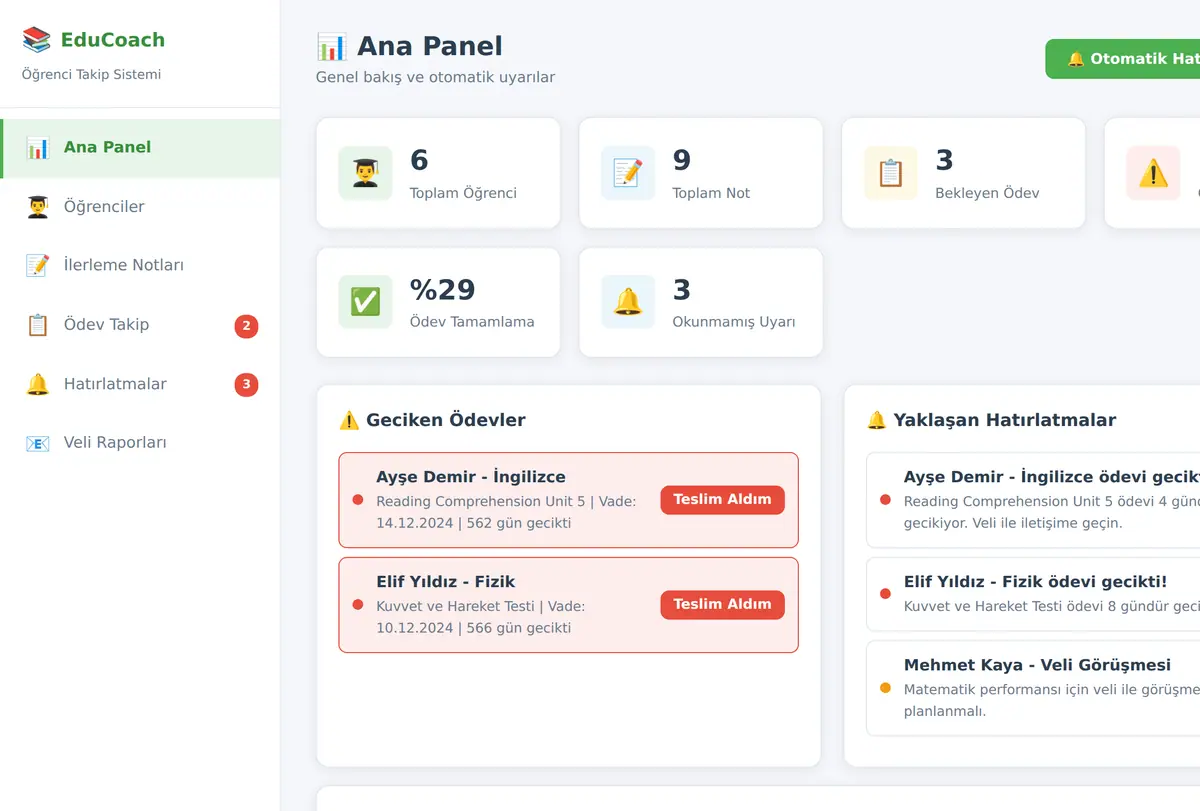
Task: Click the Toplam Not memo card icon
Action: (628, 173)
